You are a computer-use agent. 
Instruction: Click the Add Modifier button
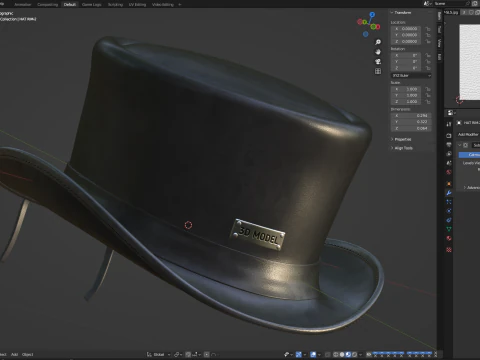pyautogui.click(x=468, y=134)
